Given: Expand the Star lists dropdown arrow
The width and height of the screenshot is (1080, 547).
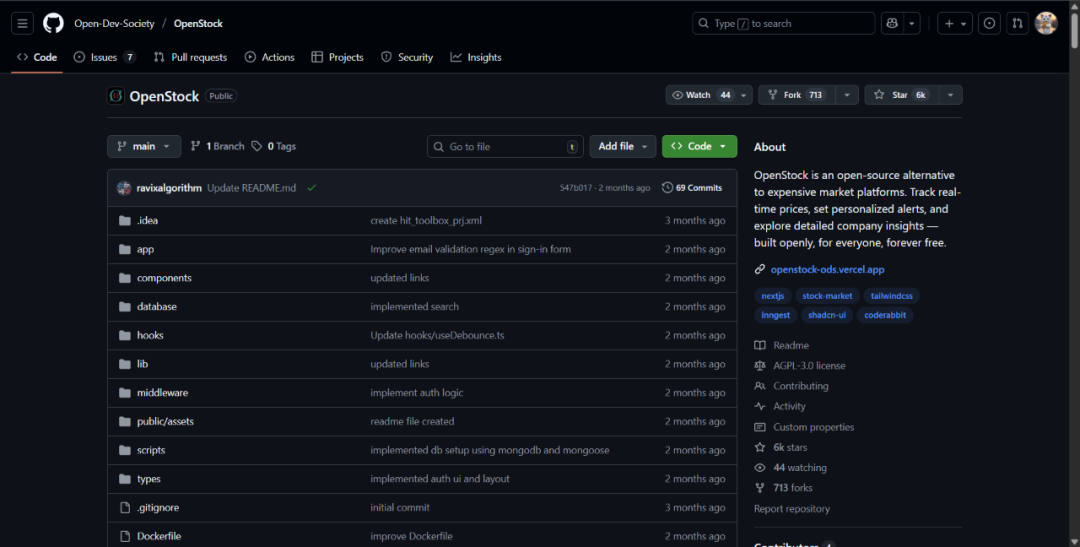Looking at the screenshot, I should [x=951, y=95].
